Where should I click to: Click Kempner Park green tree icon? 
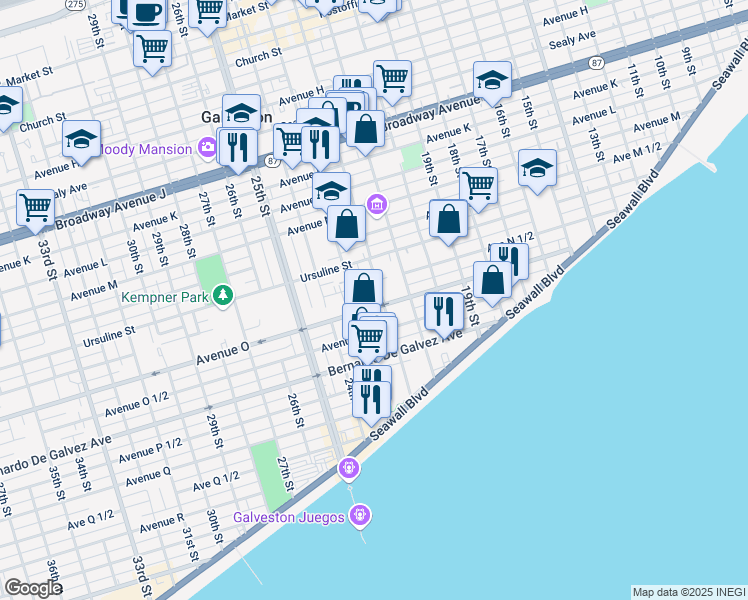[223, 295]
